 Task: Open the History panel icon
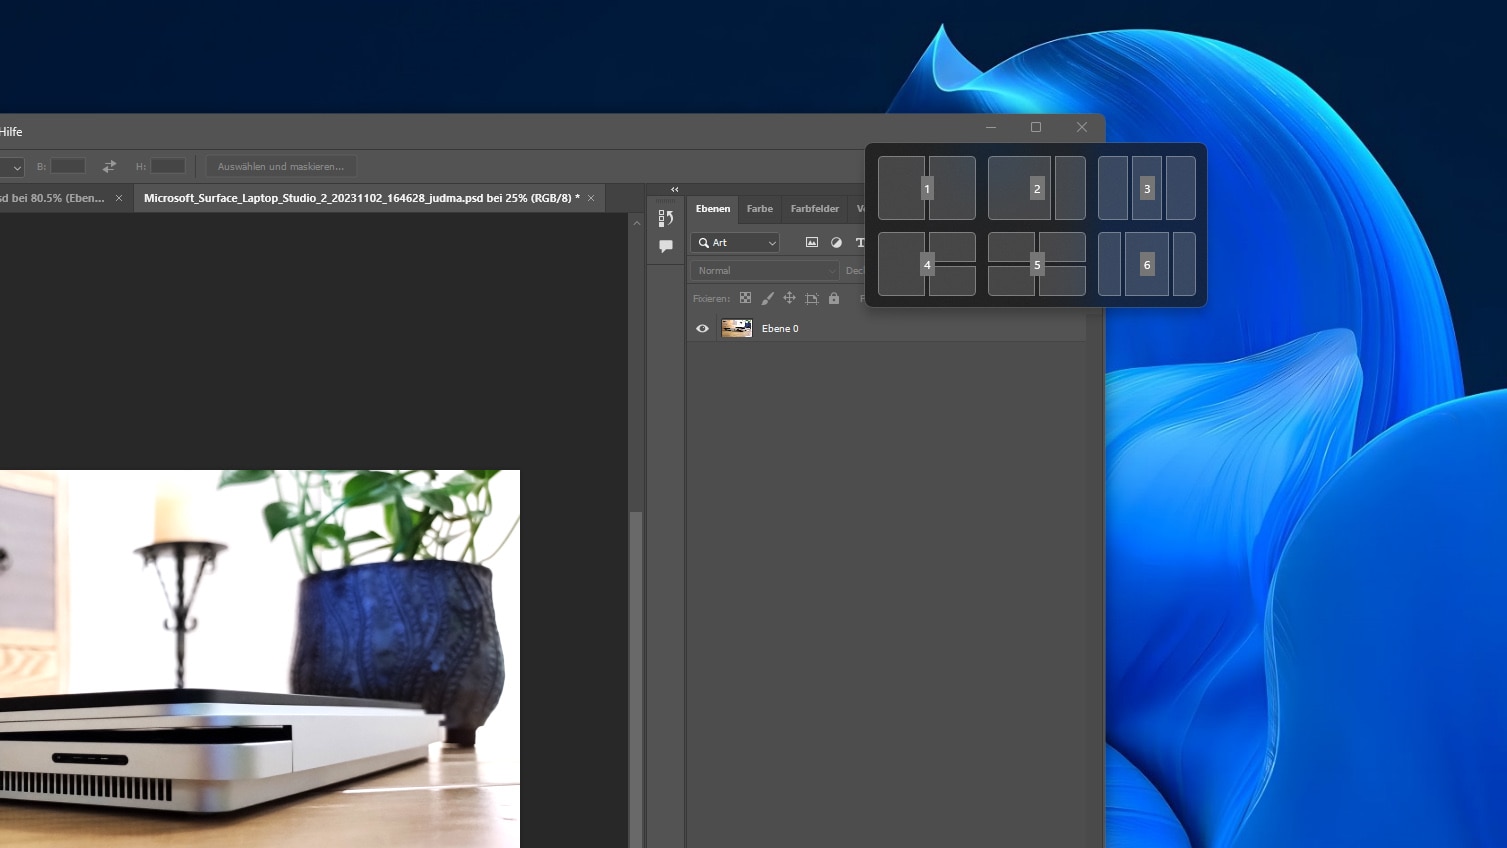coord(666,218)
